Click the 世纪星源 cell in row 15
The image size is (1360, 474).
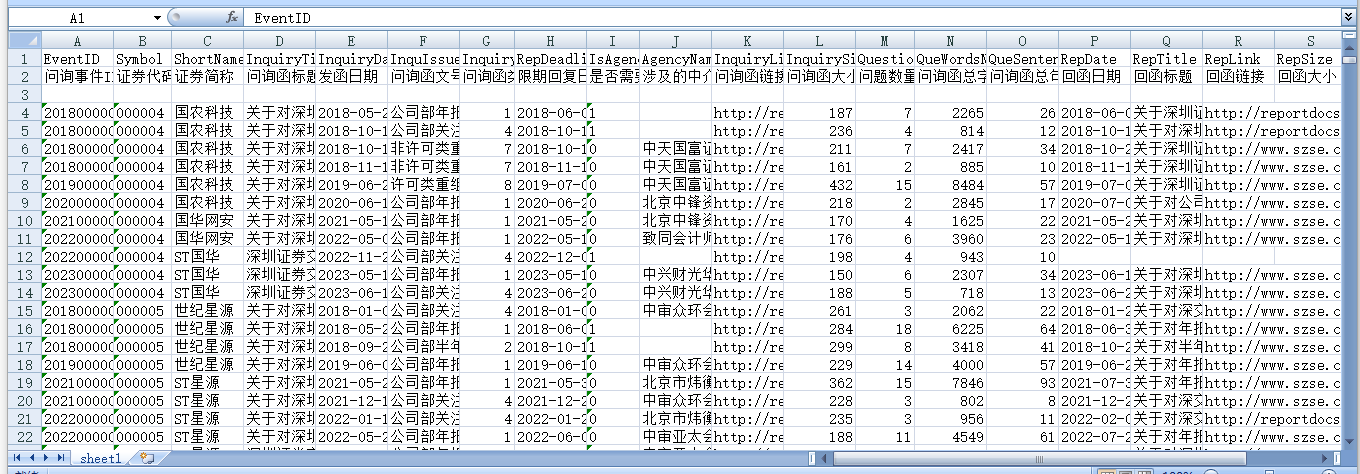click(x=207, y=311)
